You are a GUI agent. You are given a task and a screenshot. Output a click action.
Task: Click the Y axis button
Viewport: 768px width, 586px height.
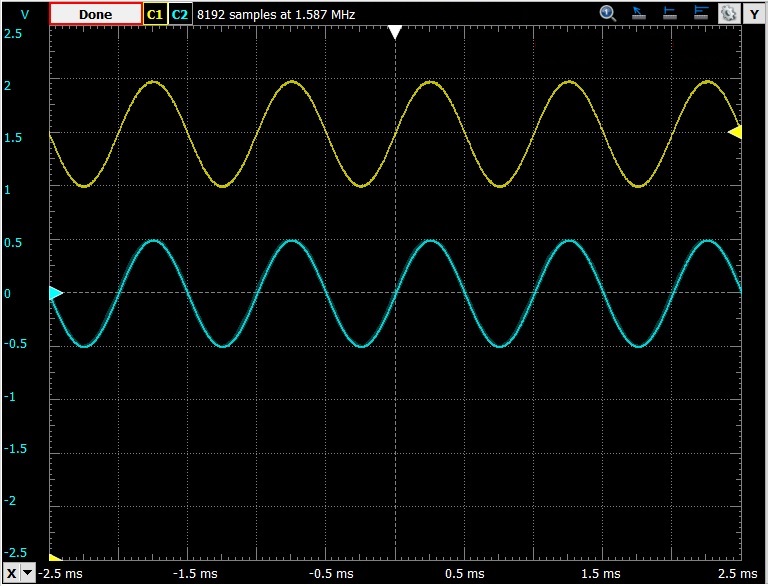tap(754, 14)
